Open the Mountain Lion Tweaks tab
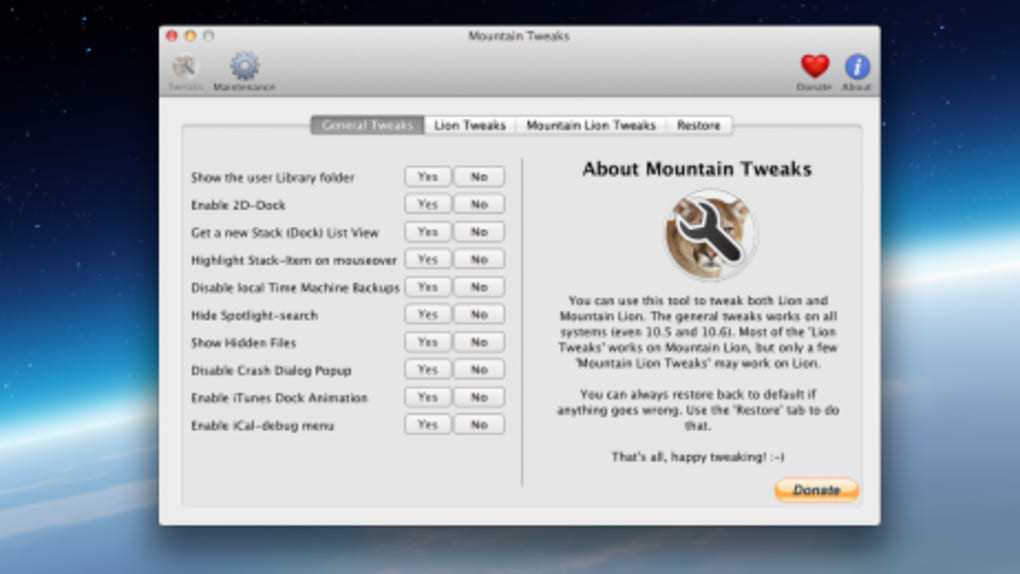 [x=591, y=125]
